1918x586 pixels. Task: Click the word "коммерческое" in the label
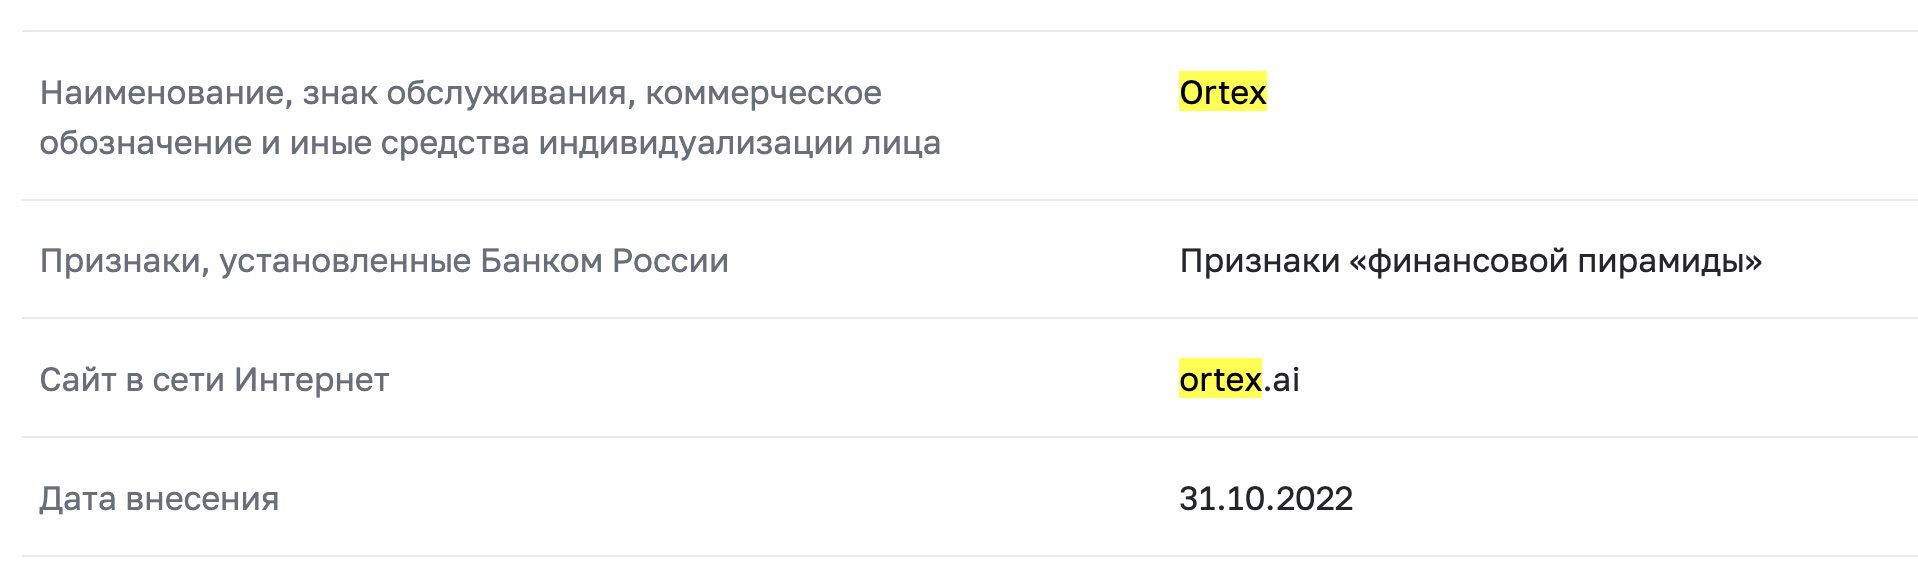click(763, 93)
